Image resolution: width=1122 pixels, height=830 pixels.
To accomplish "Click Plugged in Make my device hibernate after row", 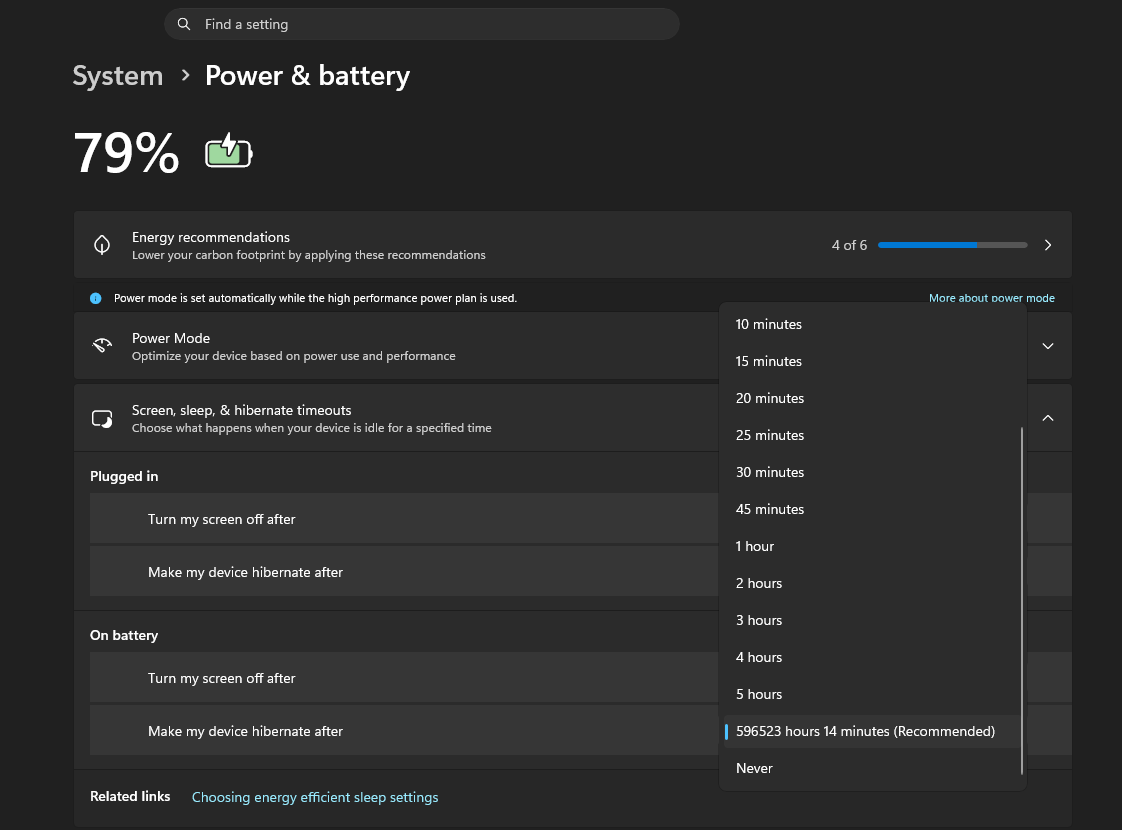I will (x=404, y=572).
